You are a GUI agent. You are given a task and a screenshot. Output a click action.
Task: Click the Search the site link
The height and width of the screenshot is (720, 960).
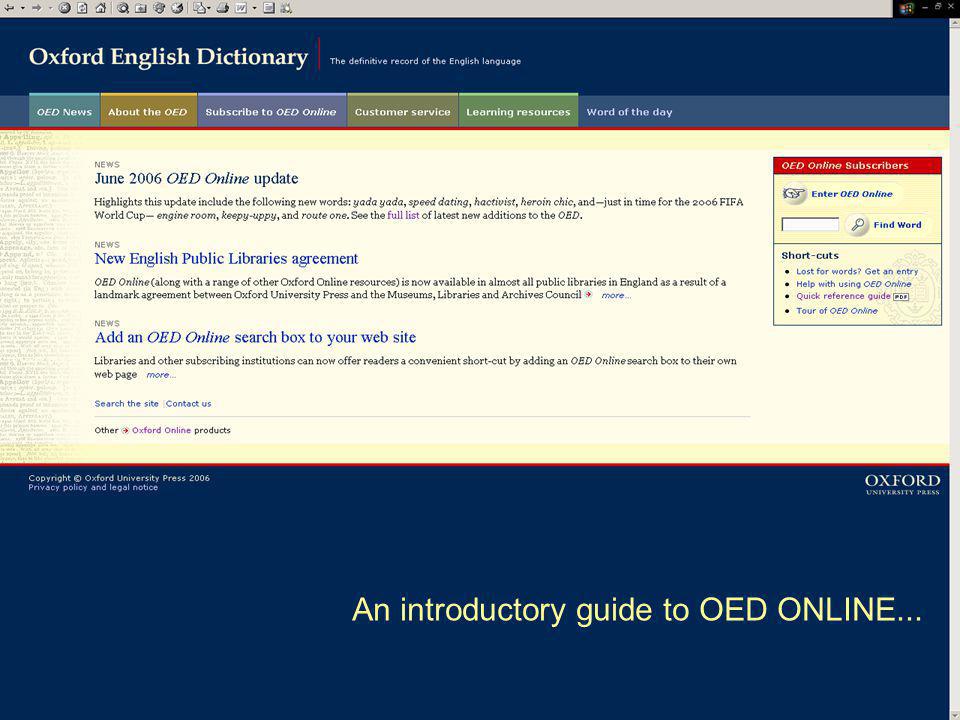click(x=126, y=403)
